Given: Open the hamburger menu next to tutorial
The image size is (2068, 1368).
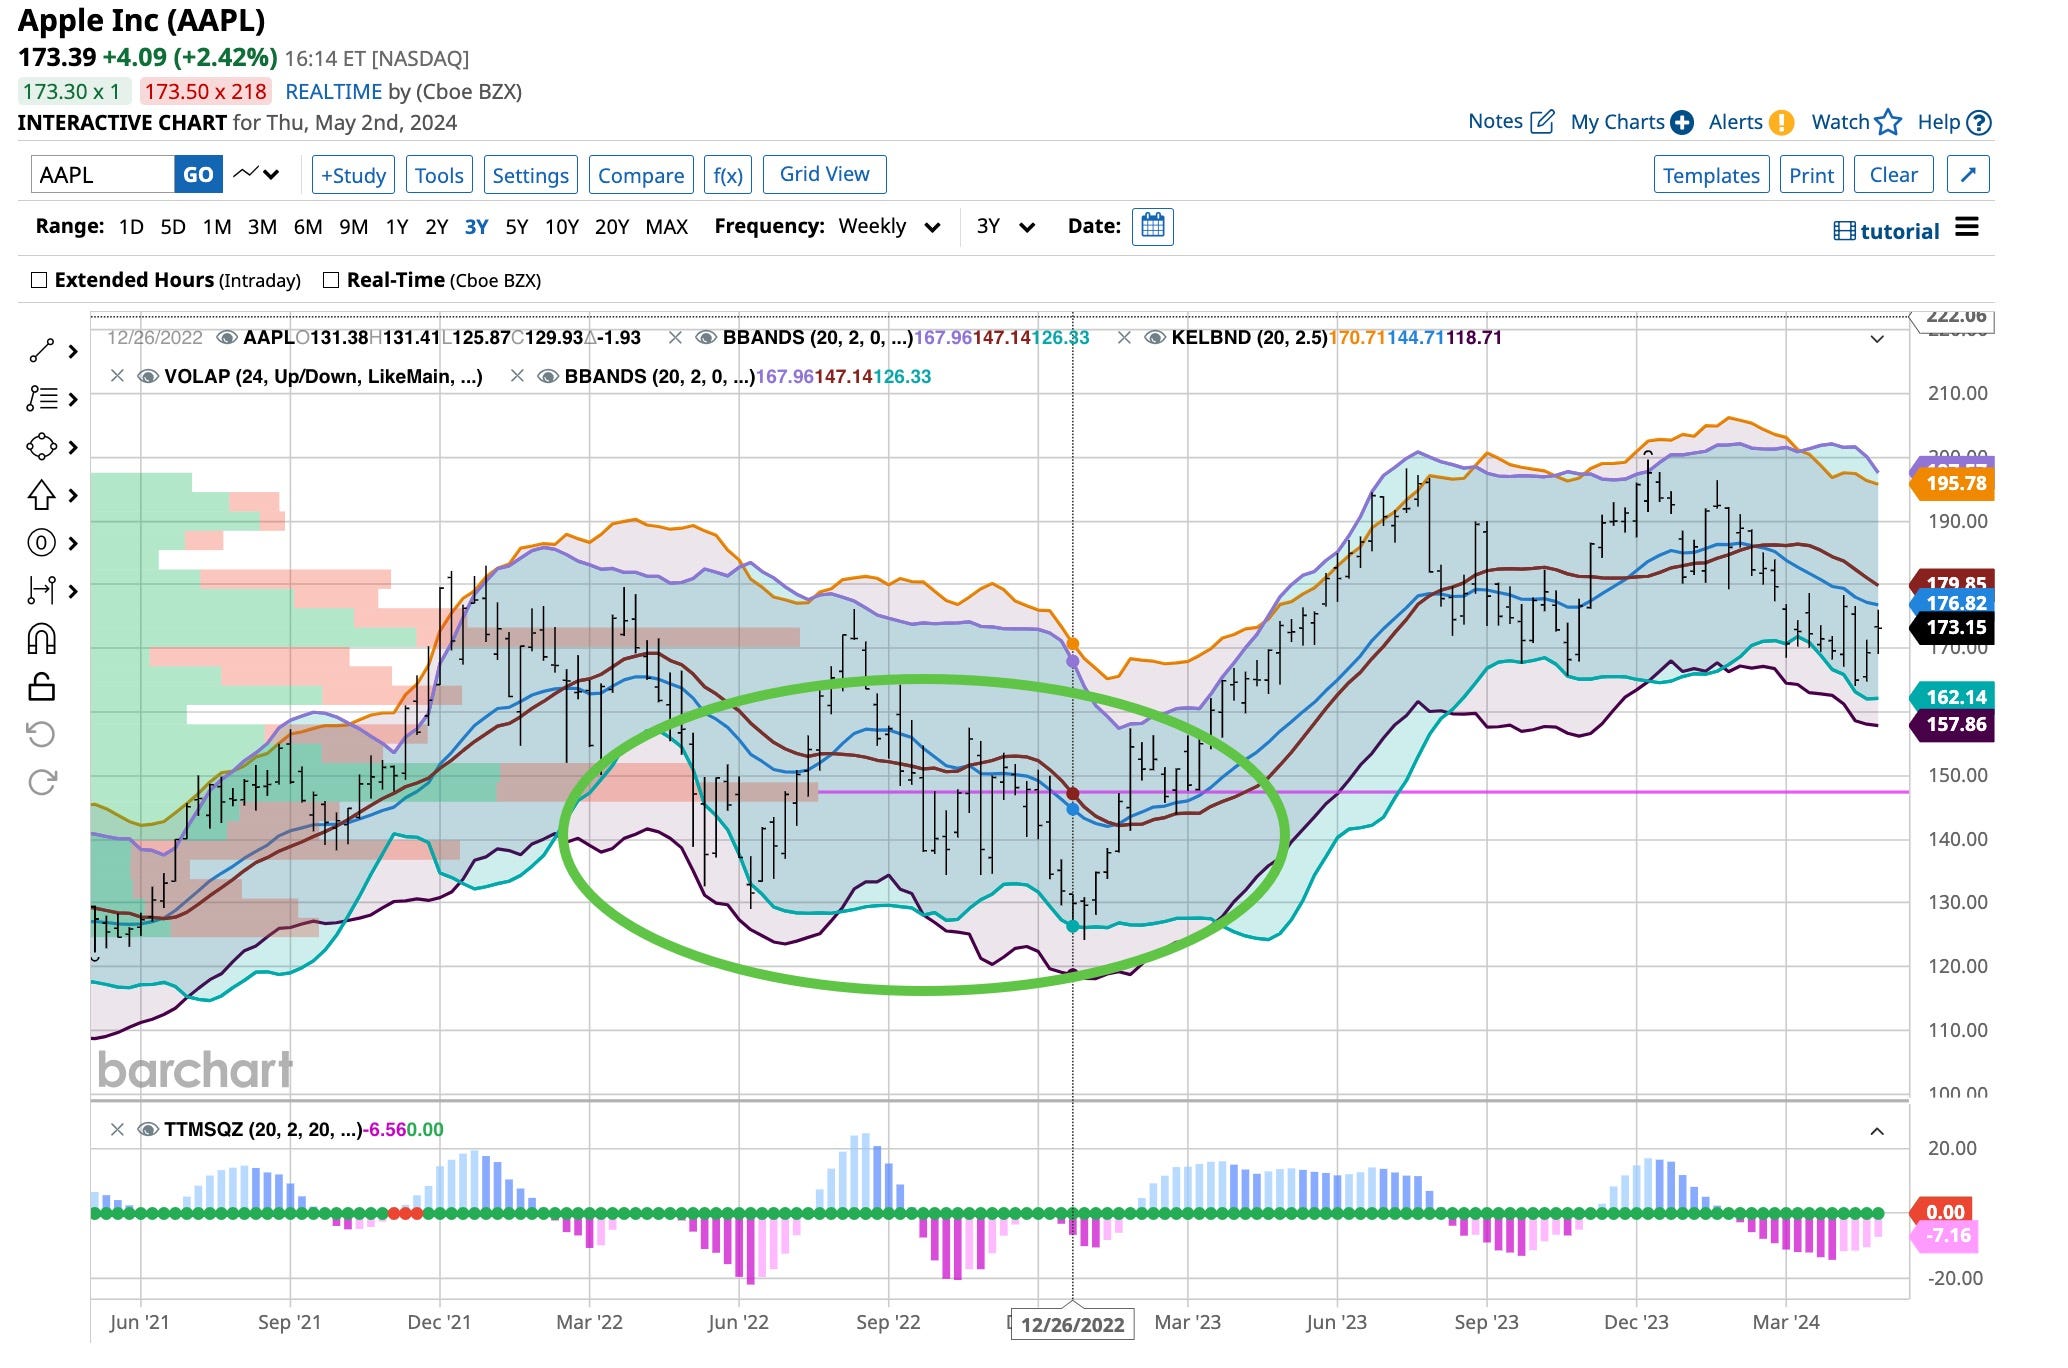Looking at the screenshot, I should 1967,227.
